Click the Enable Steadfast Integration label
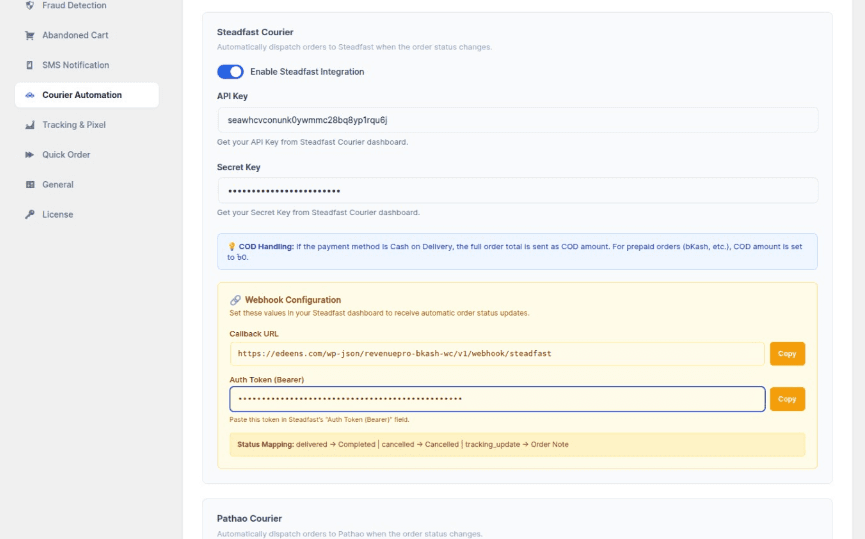The height and width of the screenshot is (539, 865). pyautogui.click(x=307, y=72)
